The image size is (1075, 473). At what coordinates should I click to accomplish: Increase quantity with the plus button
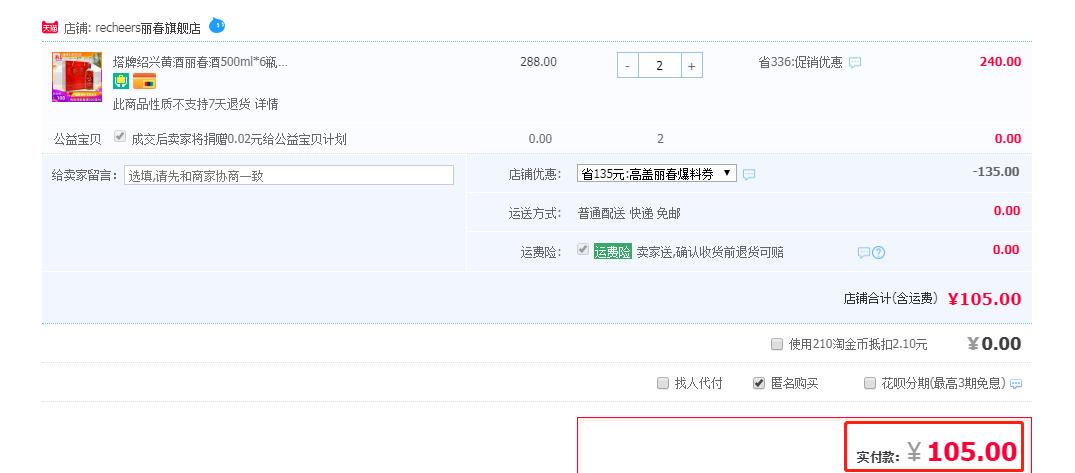click(x=692, y=66)
